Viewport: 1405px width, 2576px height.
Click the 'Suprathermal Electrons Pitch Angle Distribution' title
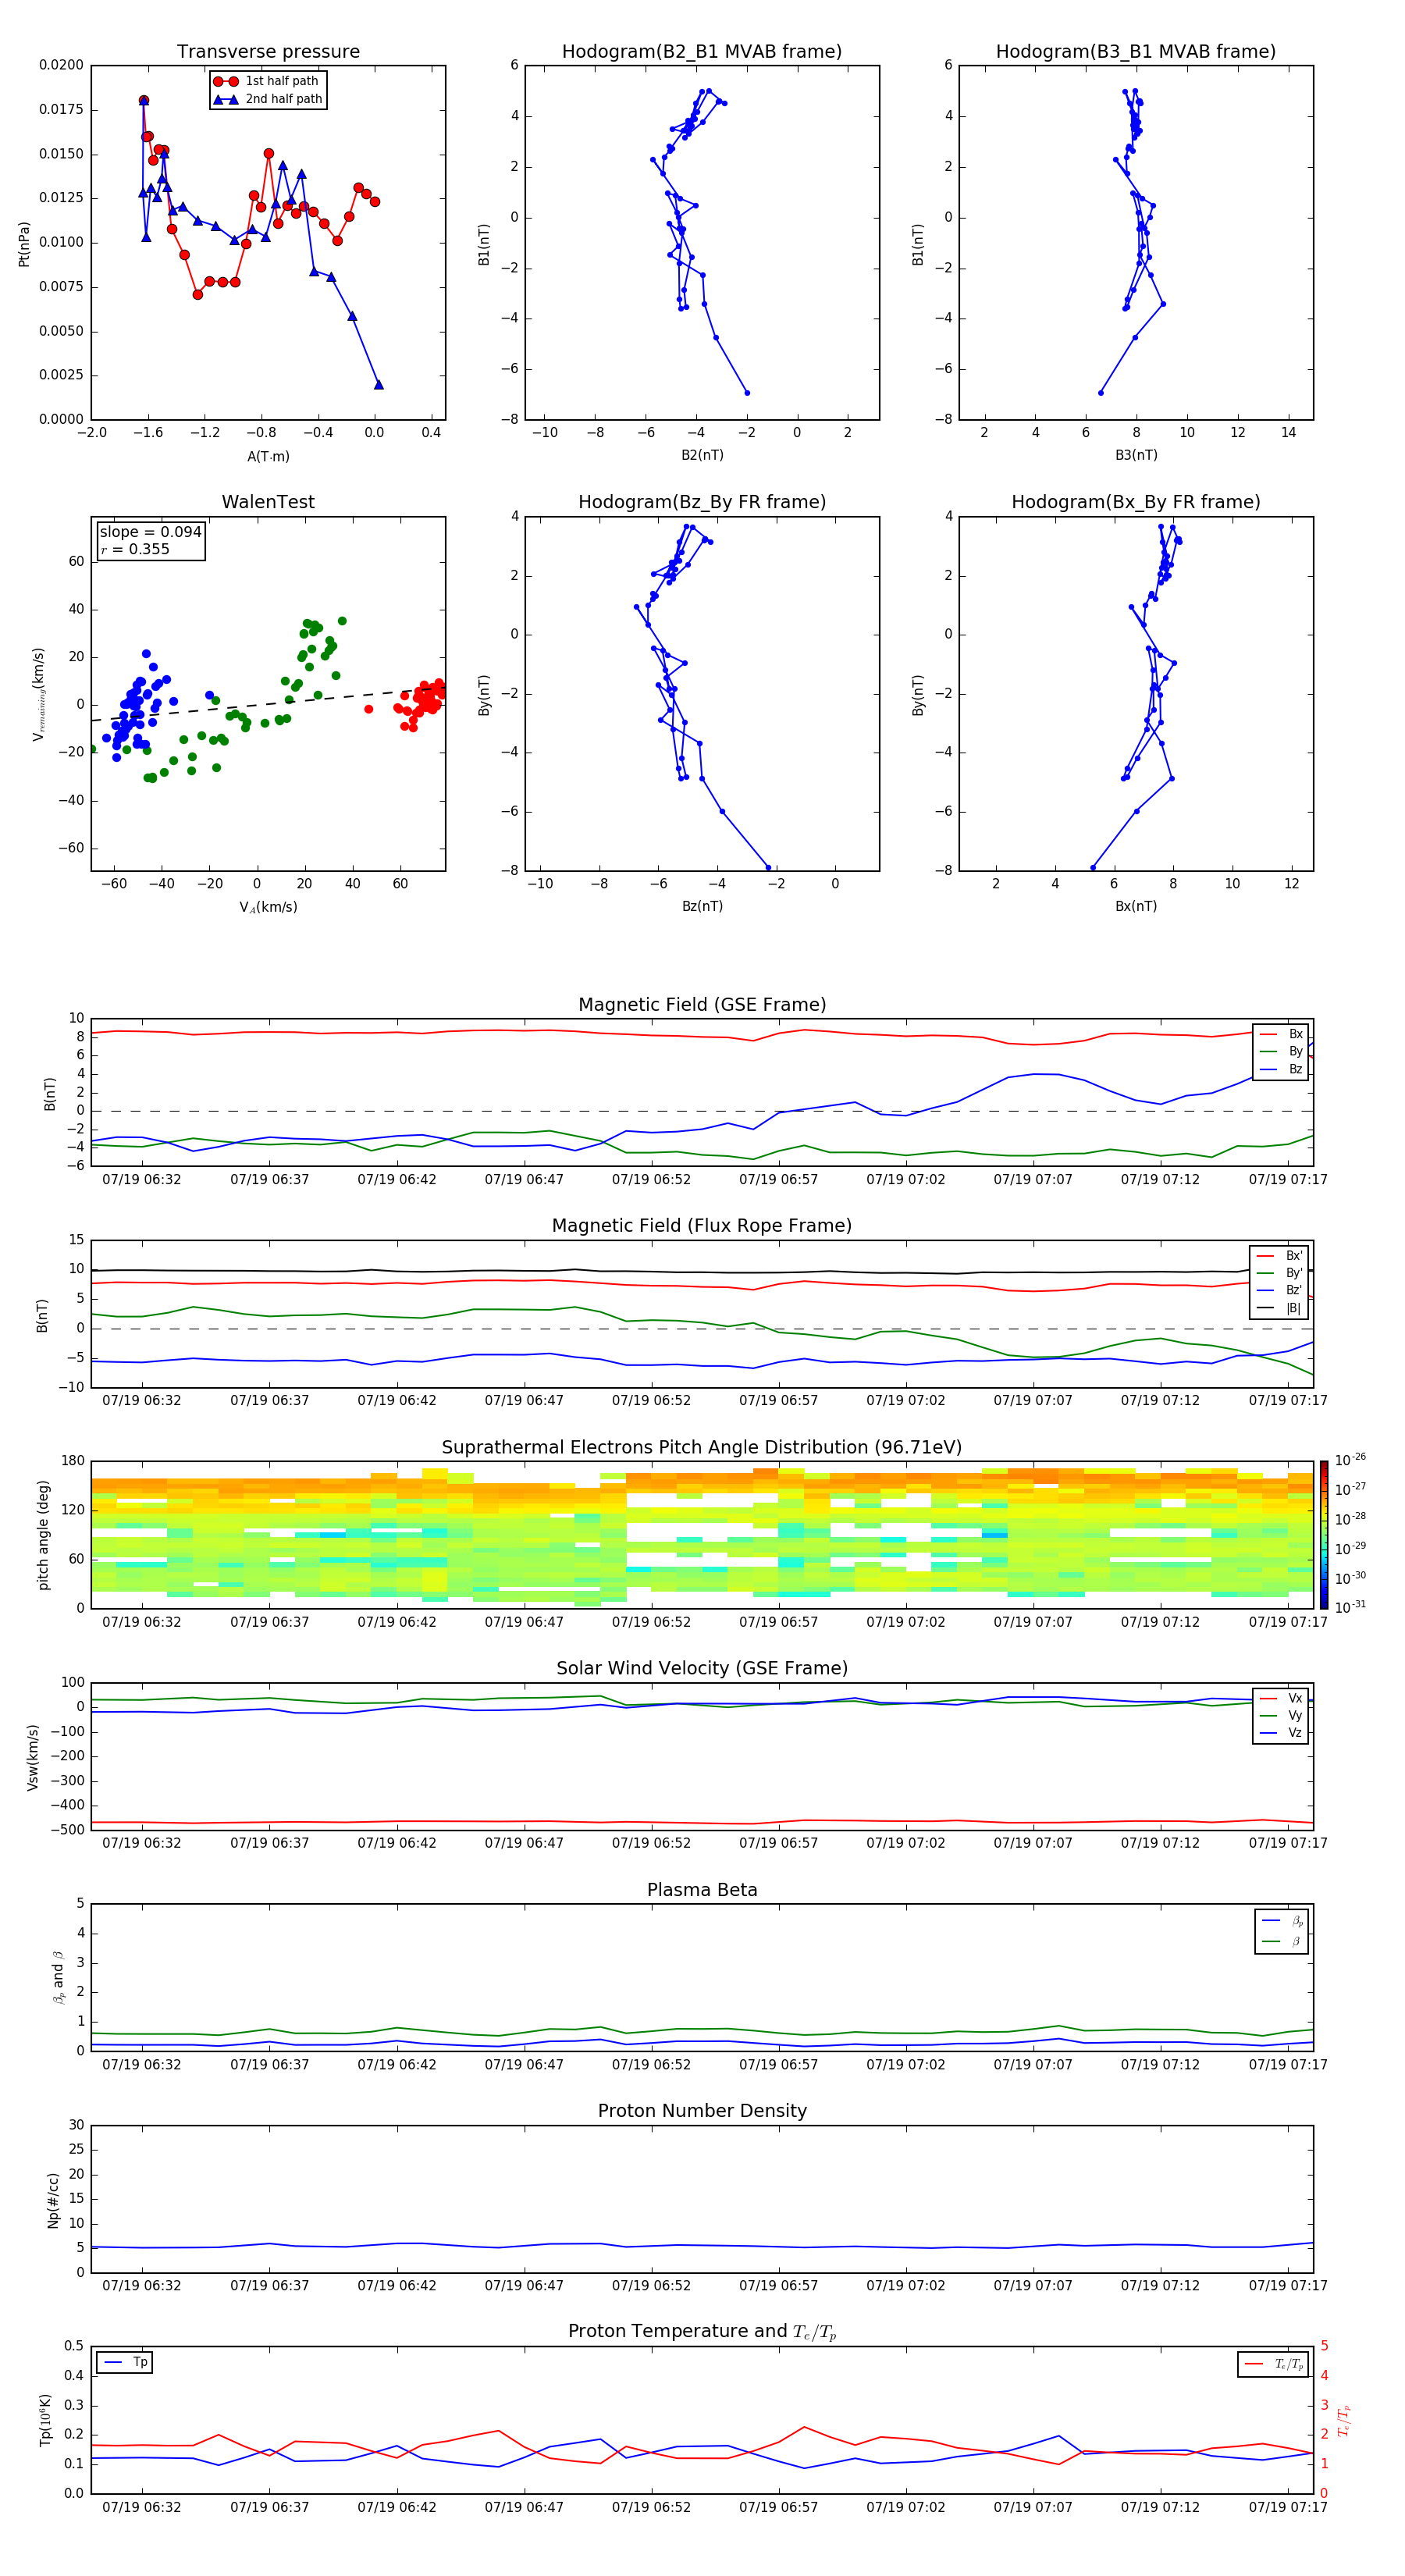coord(702,1448)
